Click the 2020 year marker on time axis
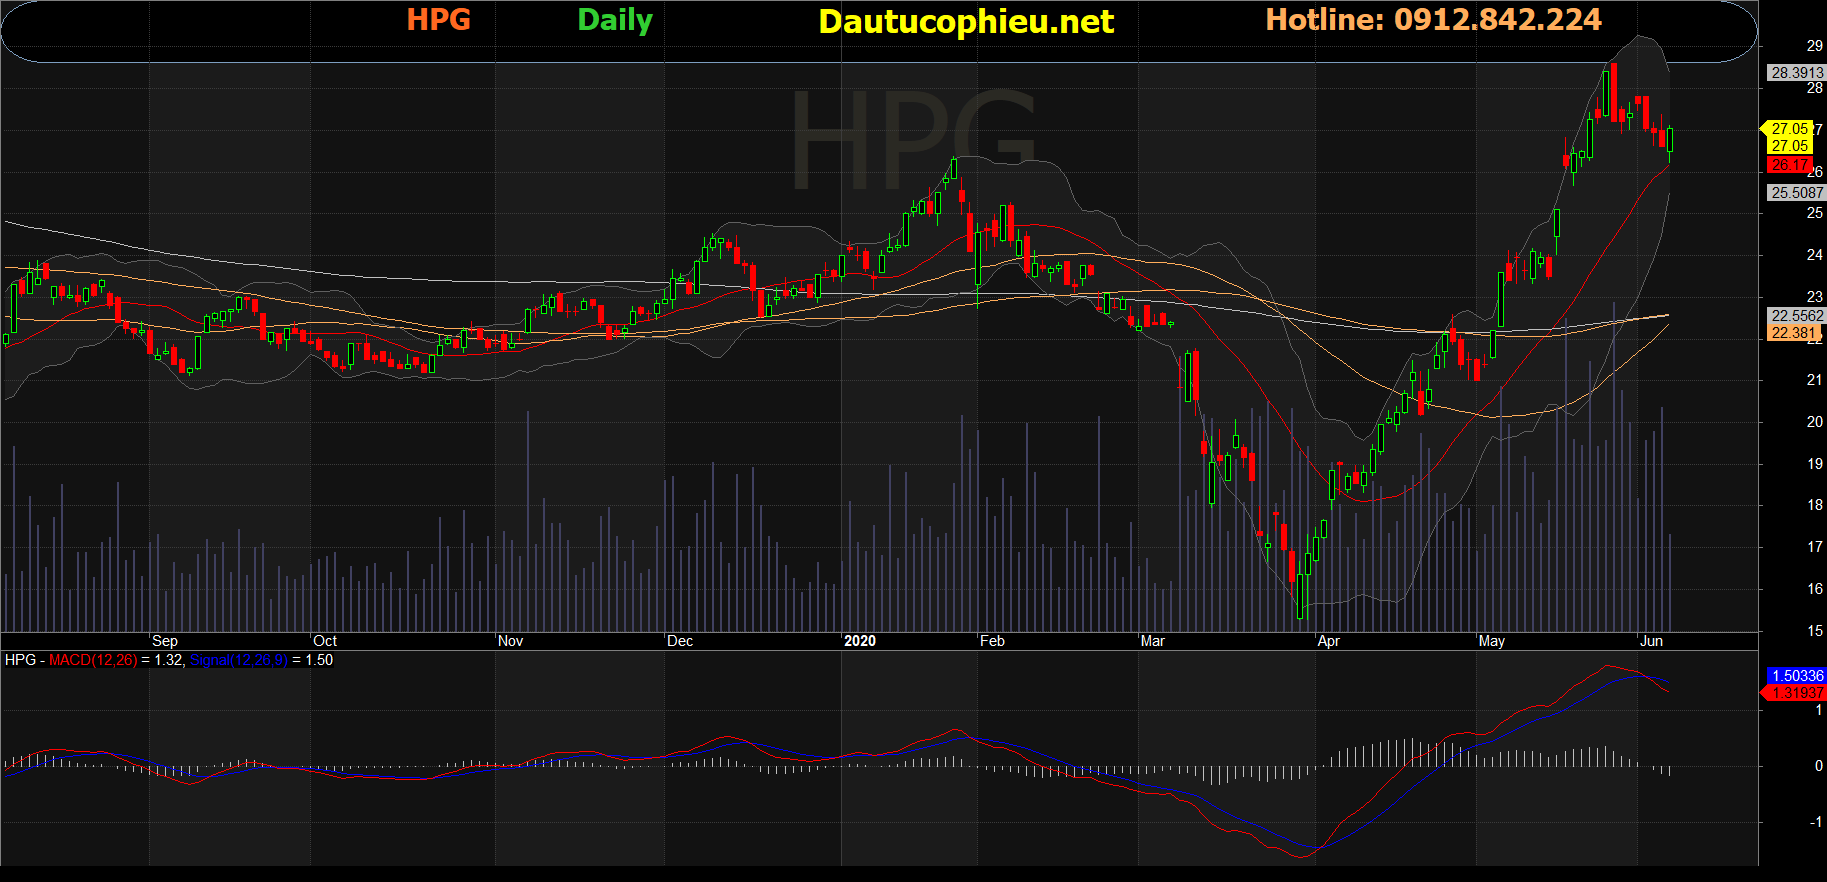Image resolution: width=1827 pixels, height=882 pixels. (859, 641)
